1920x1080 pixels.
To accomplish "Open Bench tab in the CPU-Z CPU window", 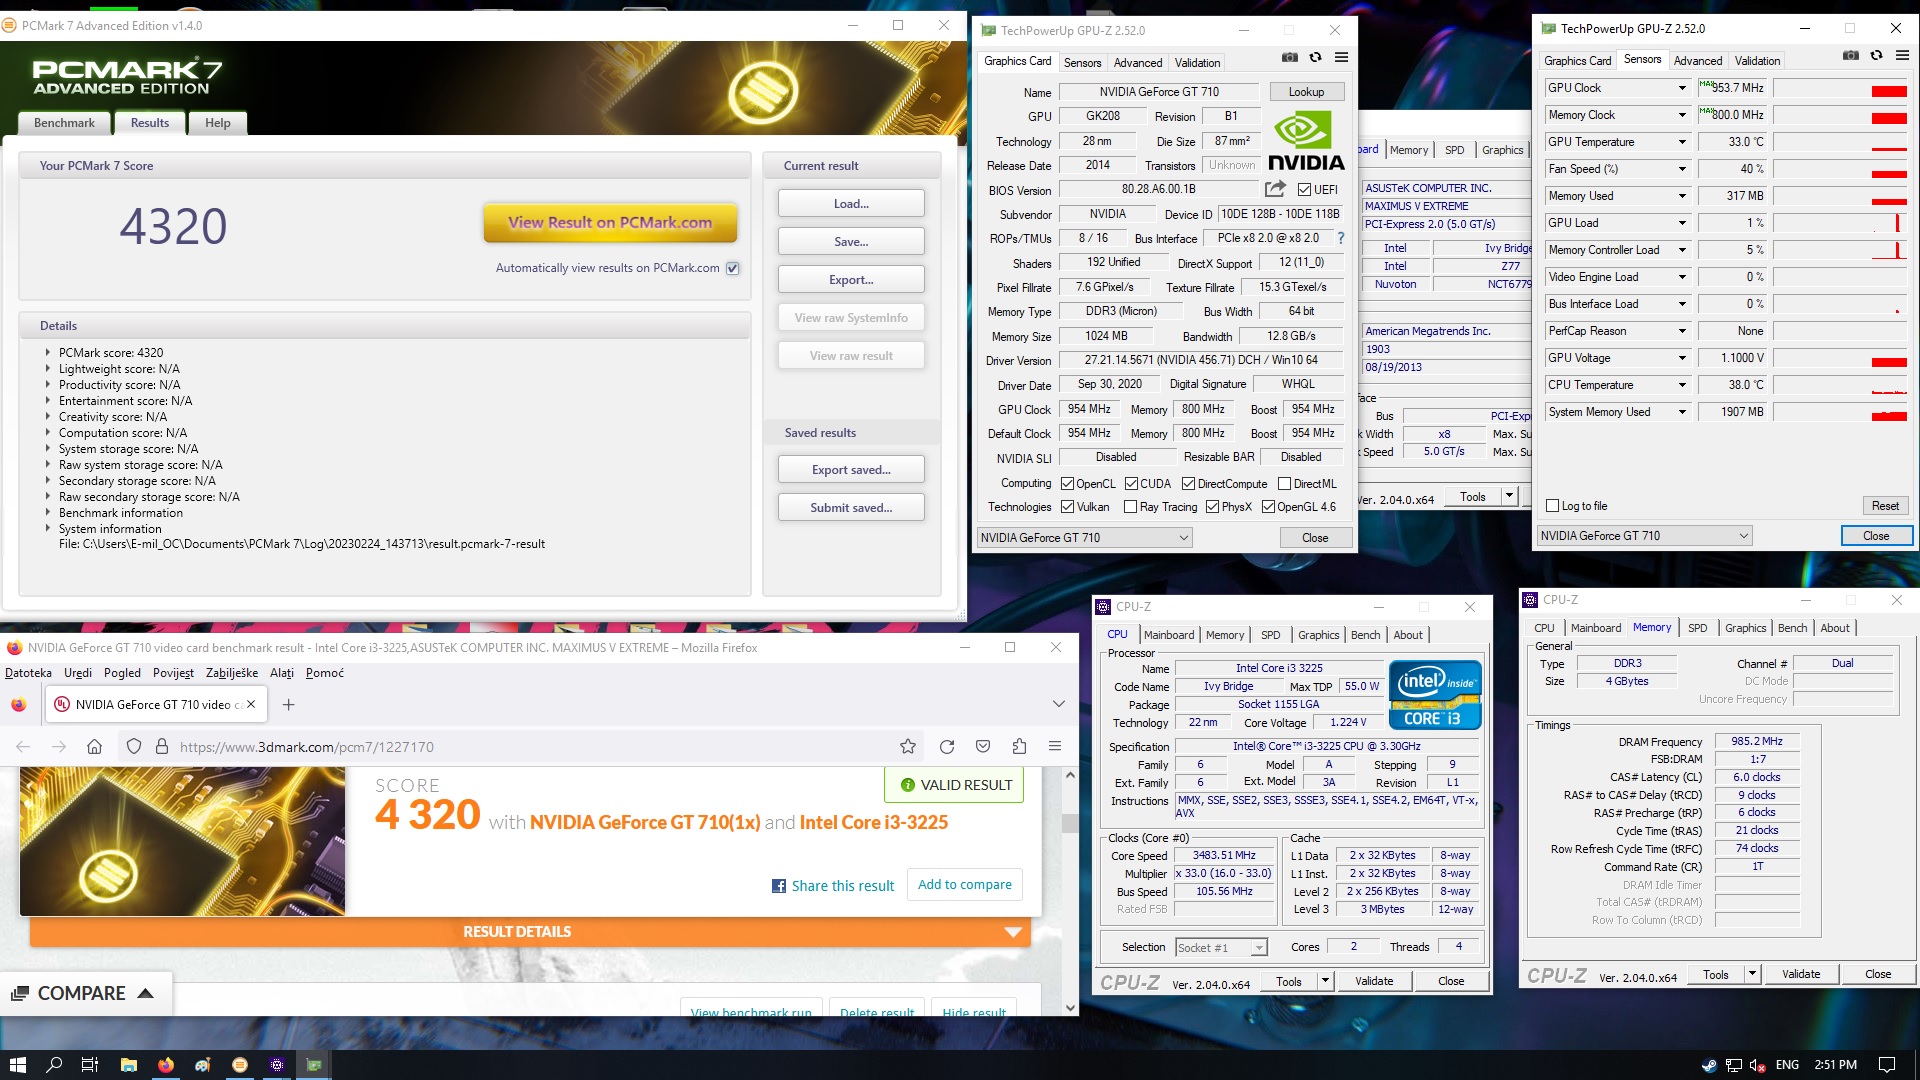I will [x=1365, y=635].
